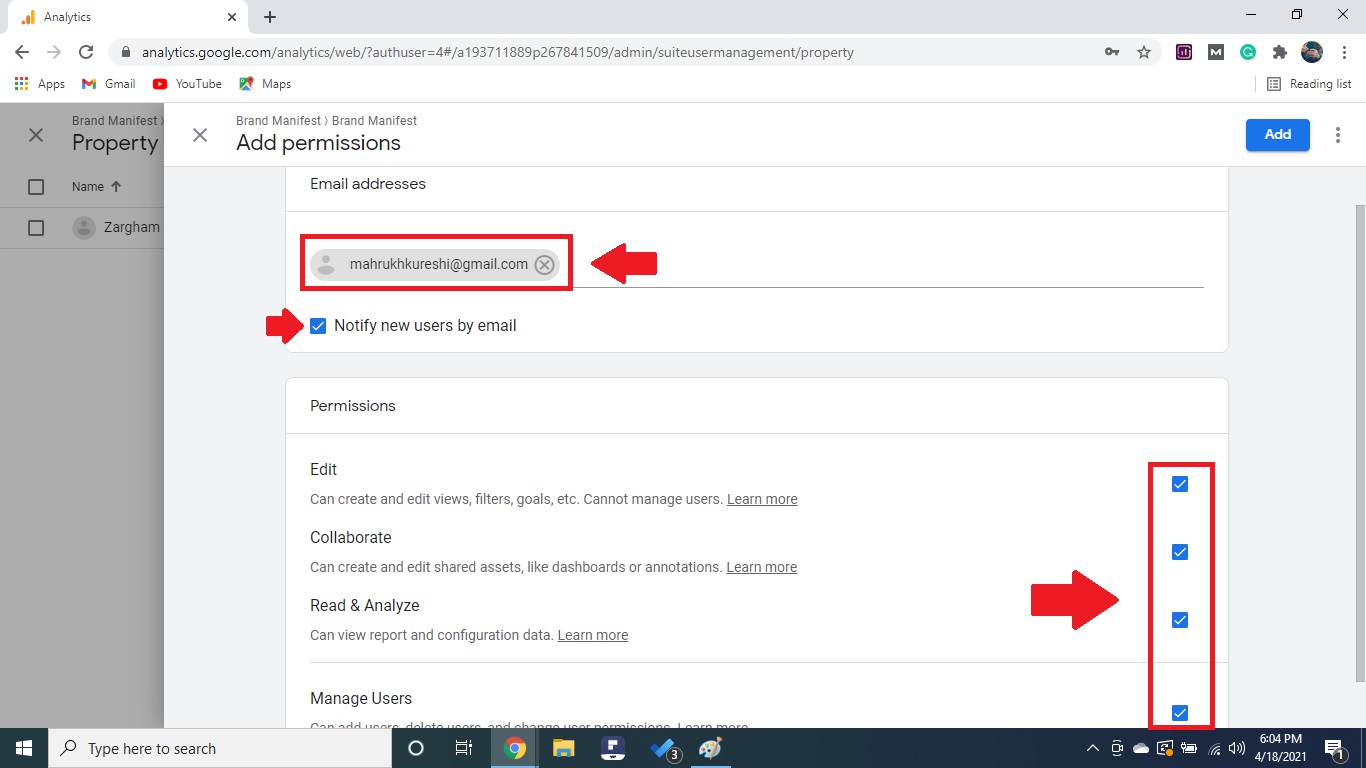Screen dimensions: 1366x768
Task: Open the Maps bookmark
Action: pos(265,84)
